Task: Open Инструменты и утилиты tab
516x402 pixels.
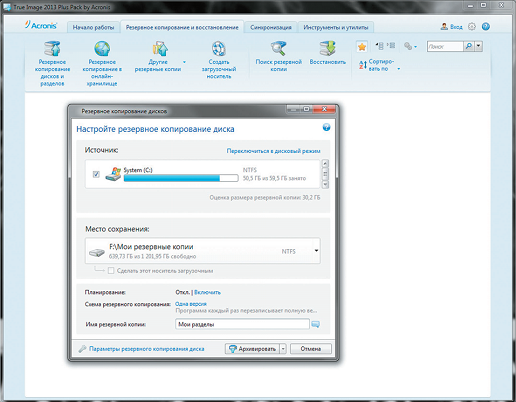Action: 336,27
